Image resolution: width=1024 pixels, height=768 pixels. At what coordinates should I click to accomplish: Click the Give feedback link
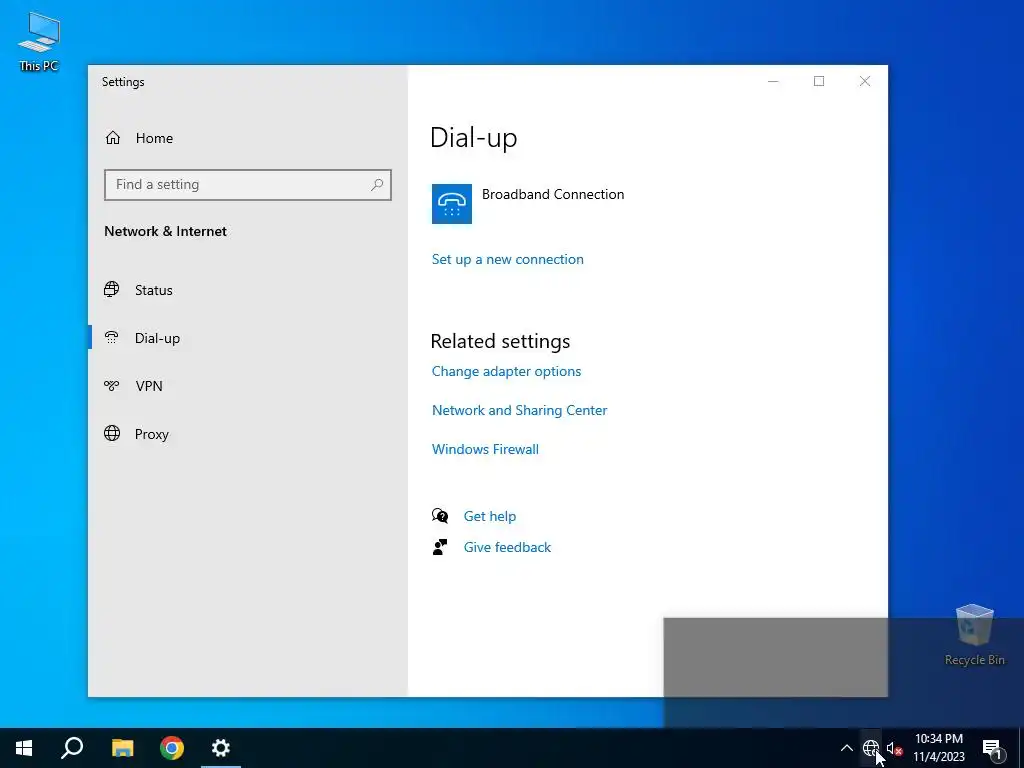point(507,547)
